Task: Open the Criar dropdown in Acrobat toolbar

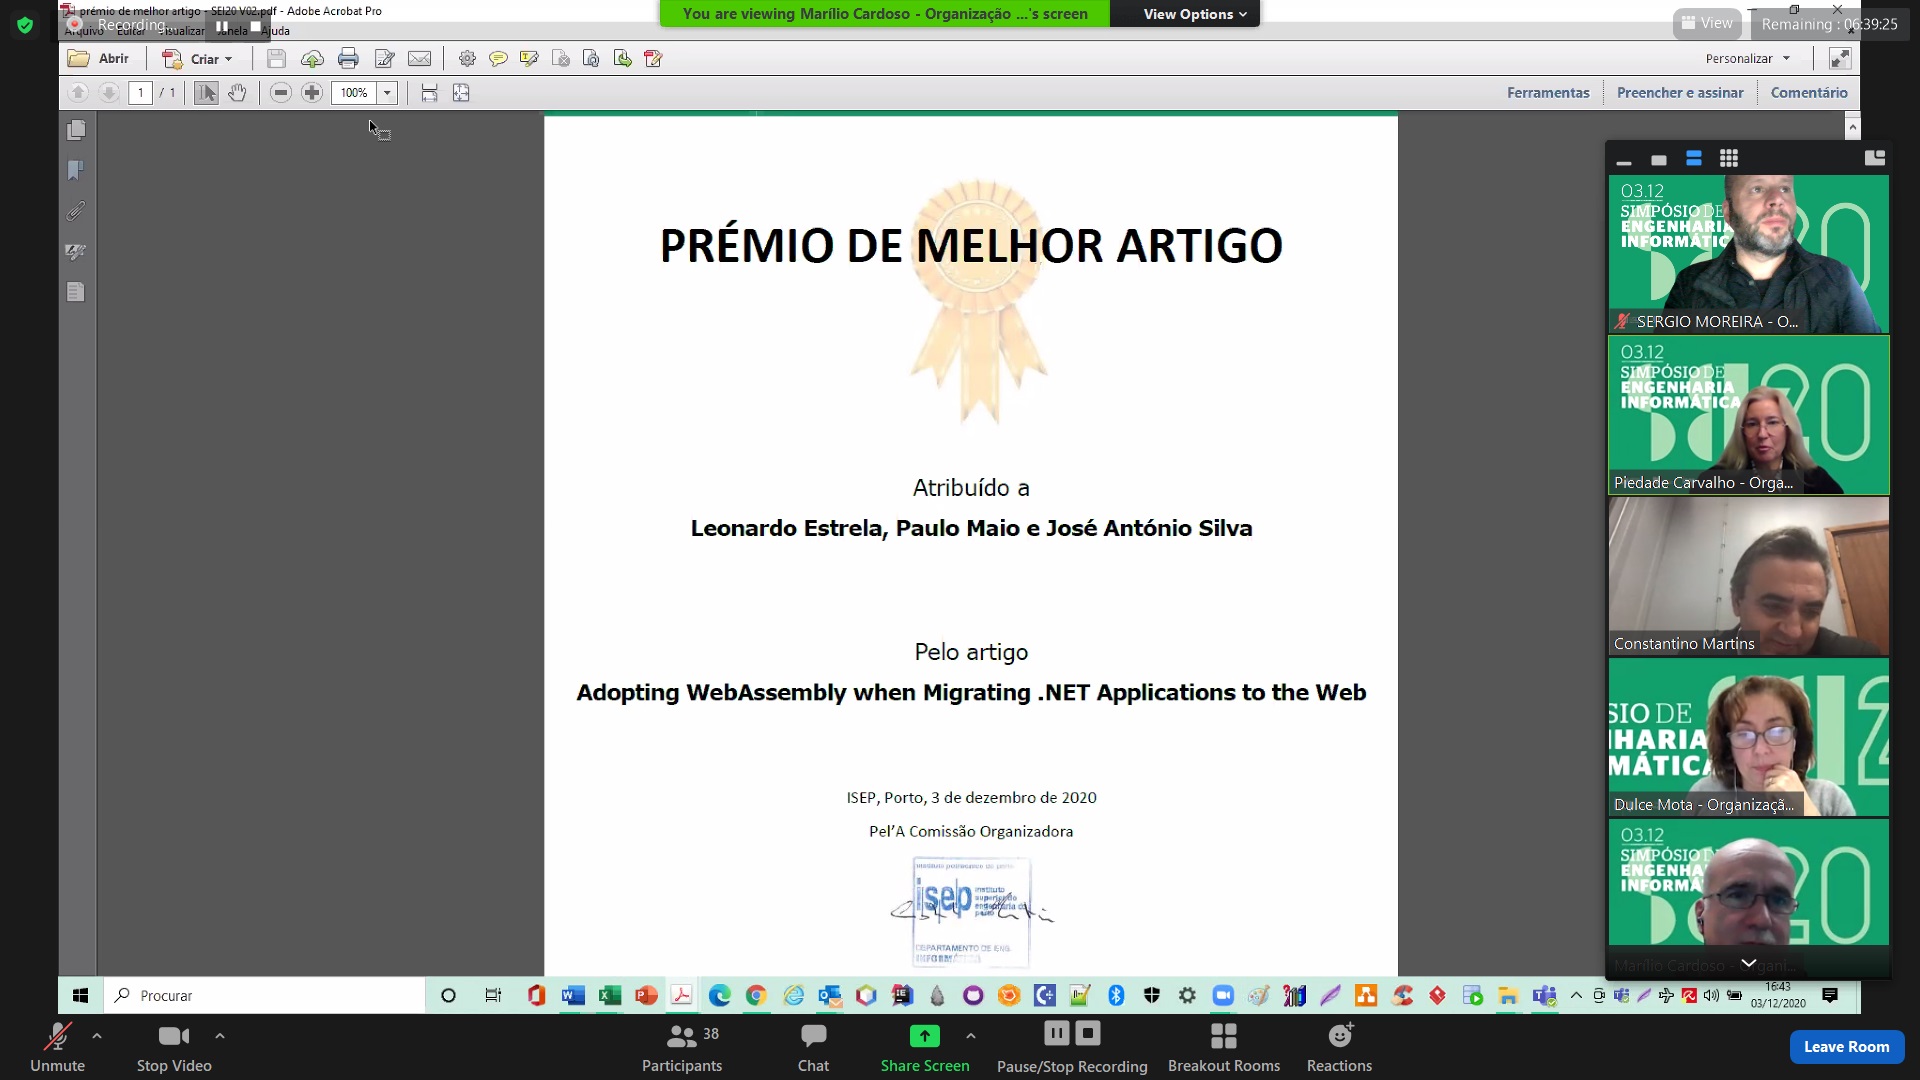Action: point(198,59)
